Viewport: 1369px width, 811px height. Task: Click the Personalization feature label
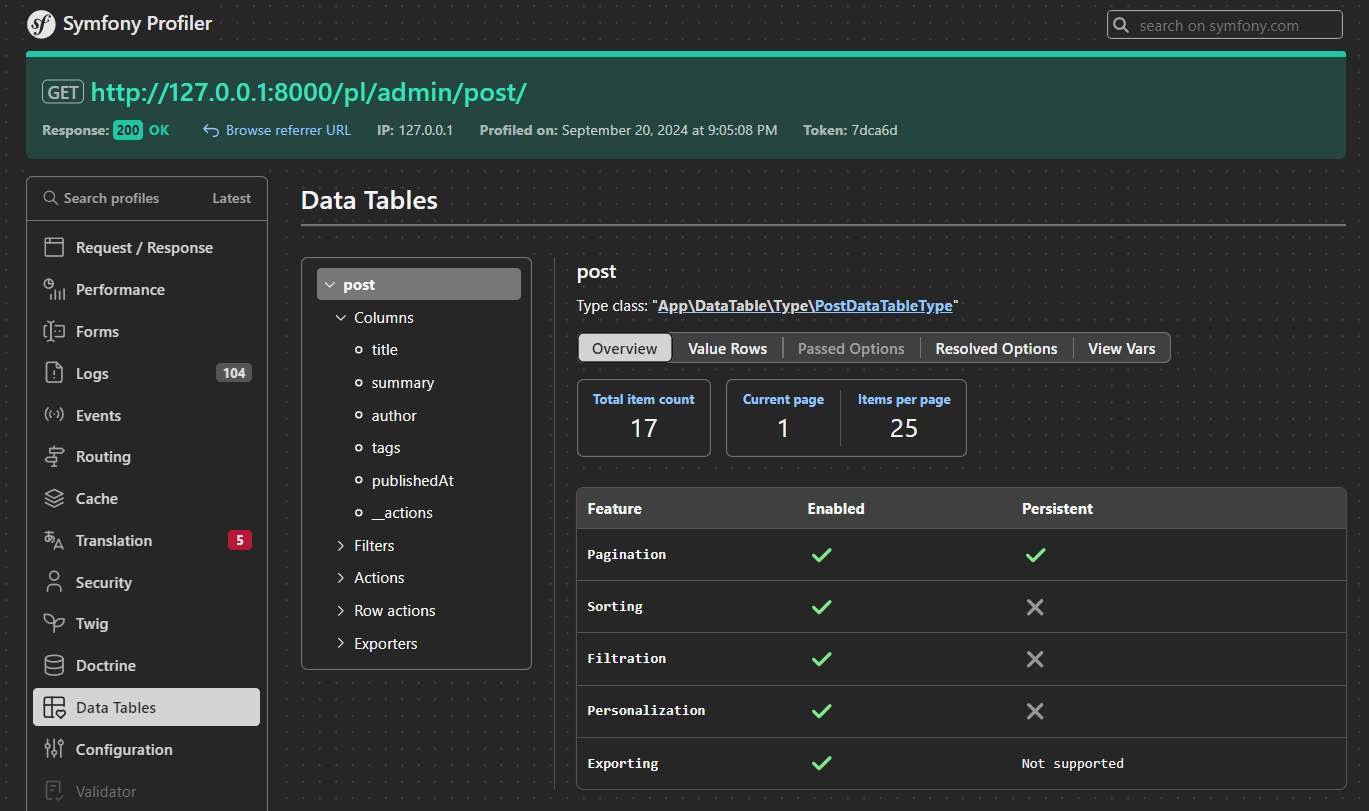point(646,710)
